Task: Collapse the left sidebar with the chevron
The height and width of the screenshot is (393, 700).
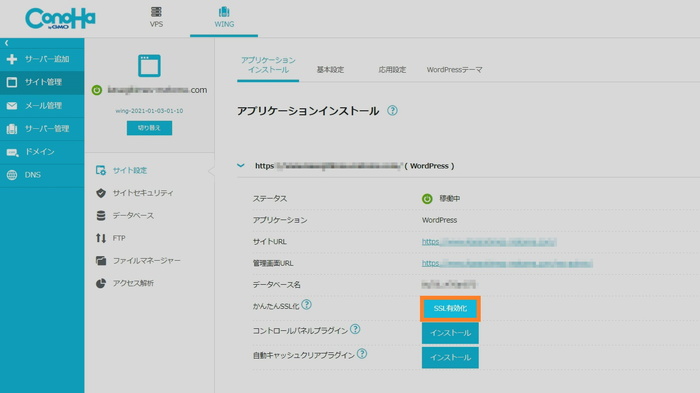Action: (6, 43)
